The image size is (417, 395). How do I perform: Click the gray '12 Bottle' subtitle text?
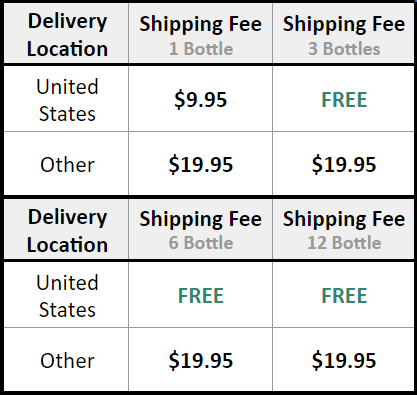point(344,243)
